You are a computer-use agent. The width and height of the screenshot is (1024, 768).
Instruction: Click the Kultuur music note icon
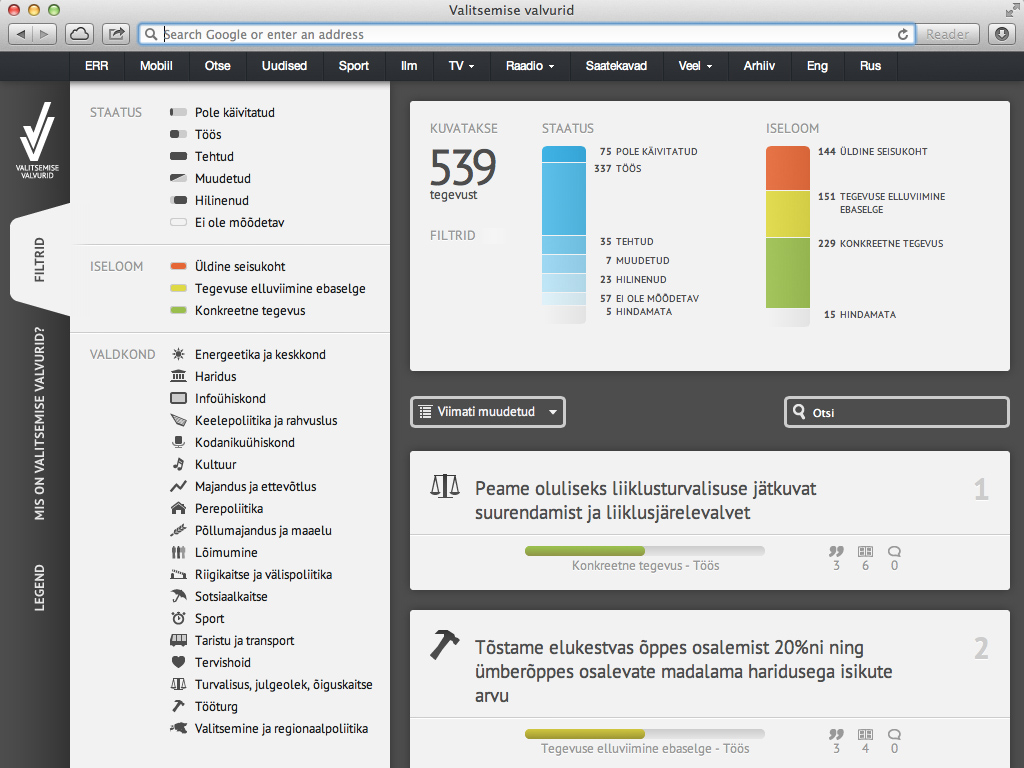(x=178, y=465)
